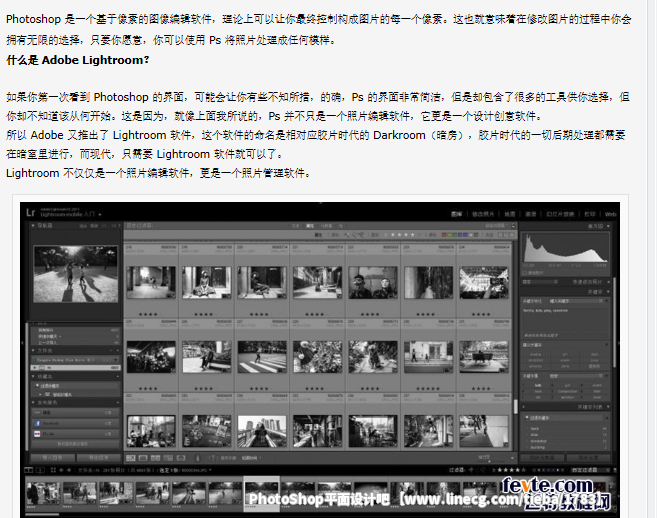This screenshot has height=518, width=657.
Task: Toggle the sort direction icon
Action: coord(213,458)
